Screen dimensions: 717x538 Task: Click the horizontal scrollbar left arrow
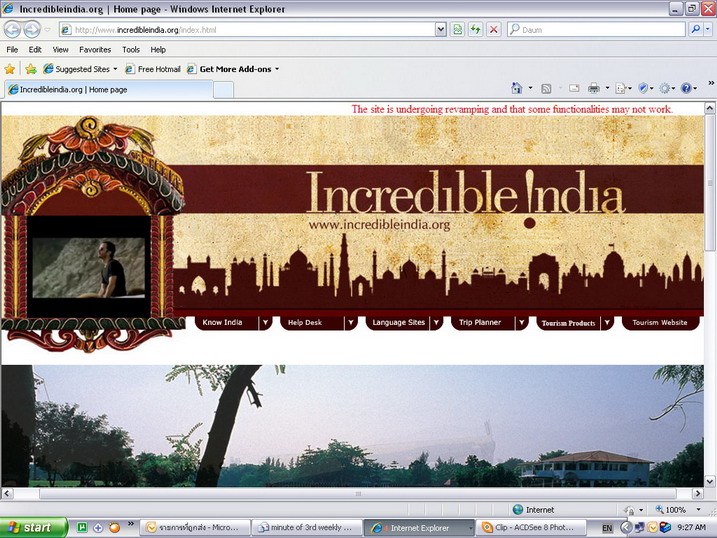click(6, 493)
